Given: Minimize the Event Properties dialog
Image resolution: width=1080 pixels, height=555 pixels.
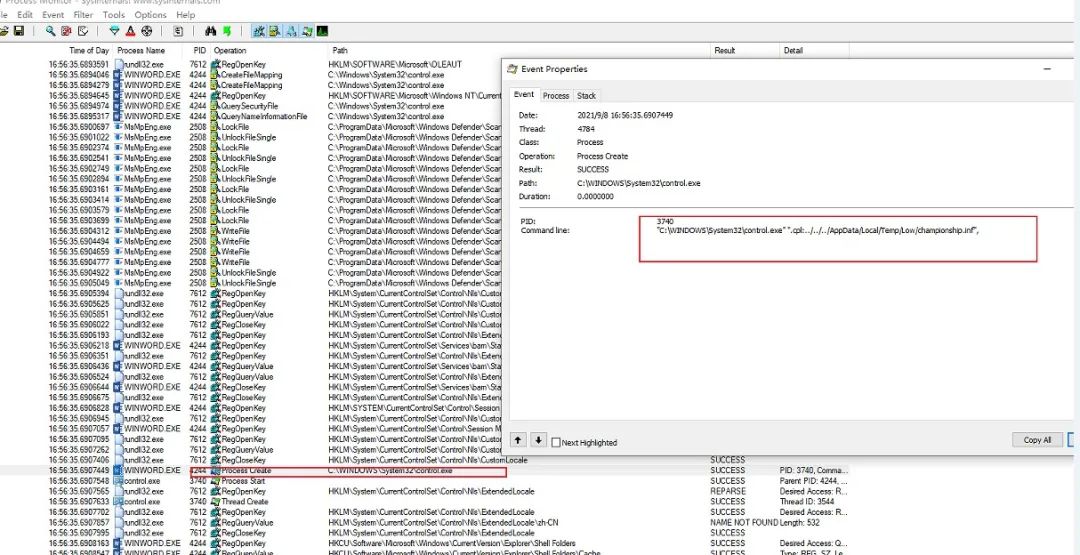Looking at the screenshot, I should [x=1047, y=69].
